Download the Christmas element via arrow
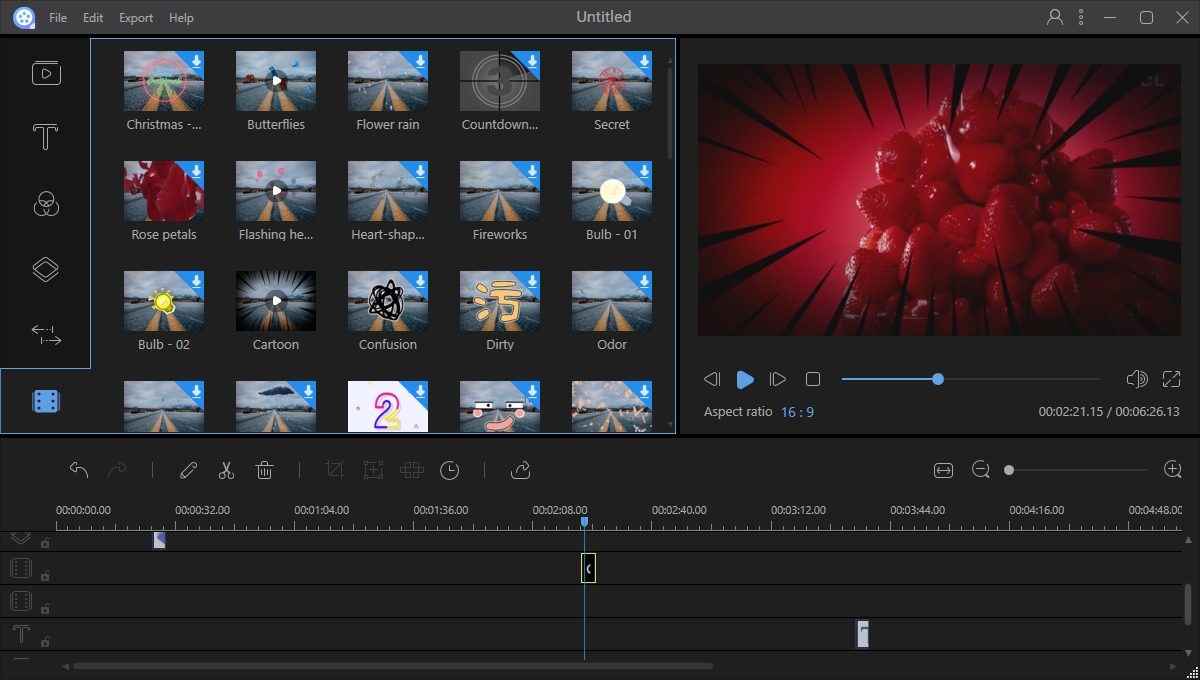Viewport: 1200px width, 680px height. click(196, 61)
